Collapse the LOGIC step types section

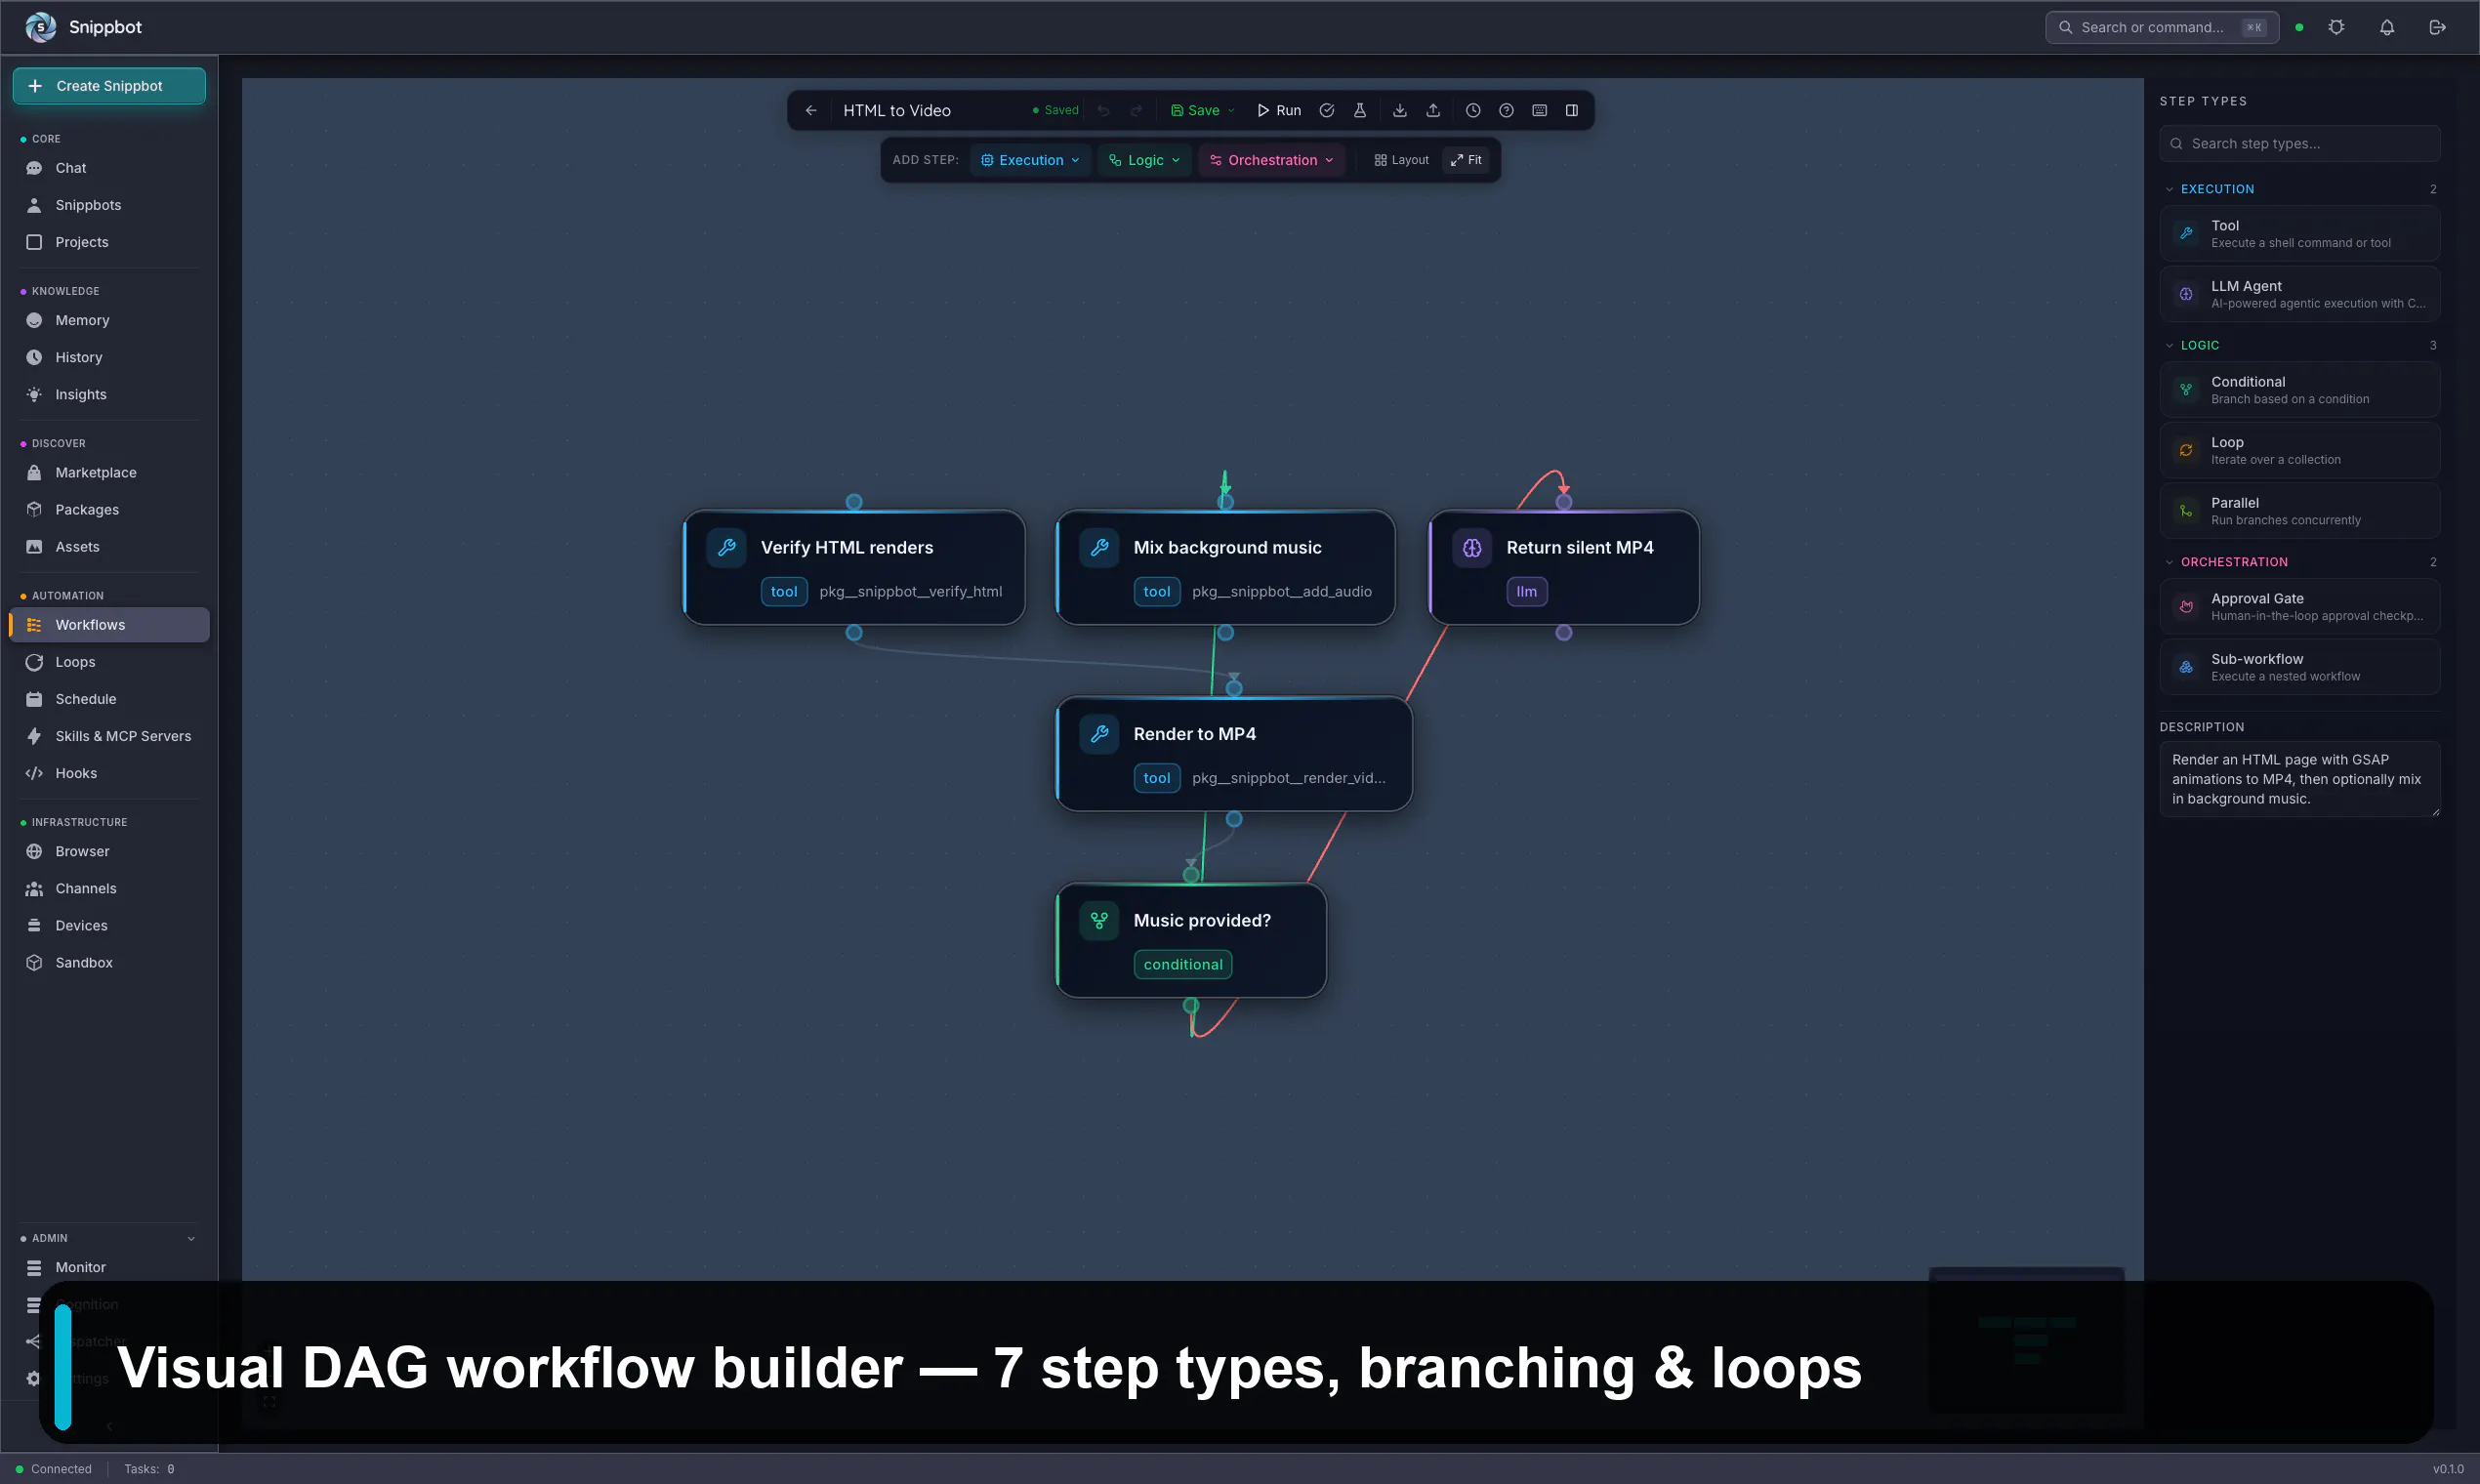[2170, 345]
